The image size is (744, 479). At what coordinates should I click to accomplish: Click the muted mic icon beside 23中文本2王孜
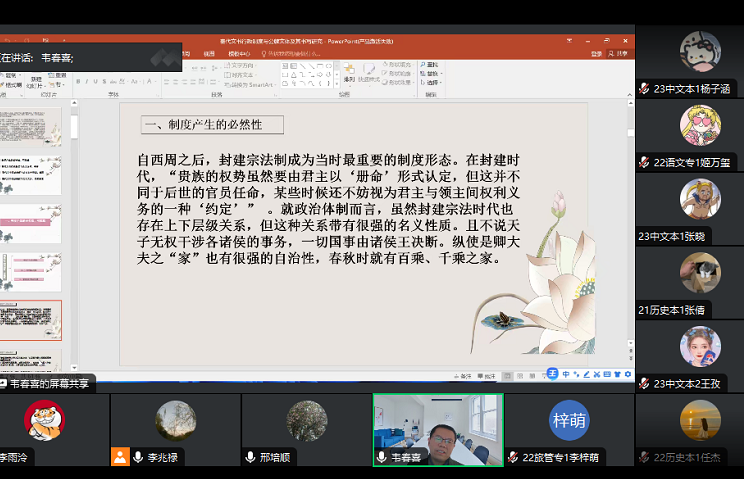tap(645, 383)
